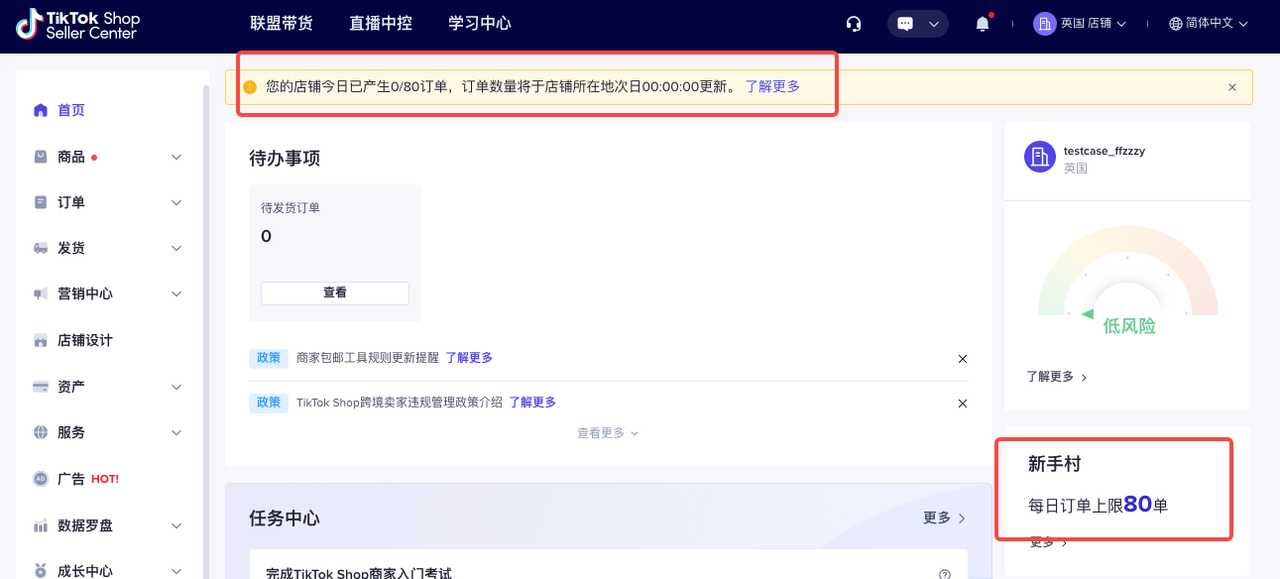
Task: Click 了解更多 link in the yellow banner
Action: [x=772, y=87]
